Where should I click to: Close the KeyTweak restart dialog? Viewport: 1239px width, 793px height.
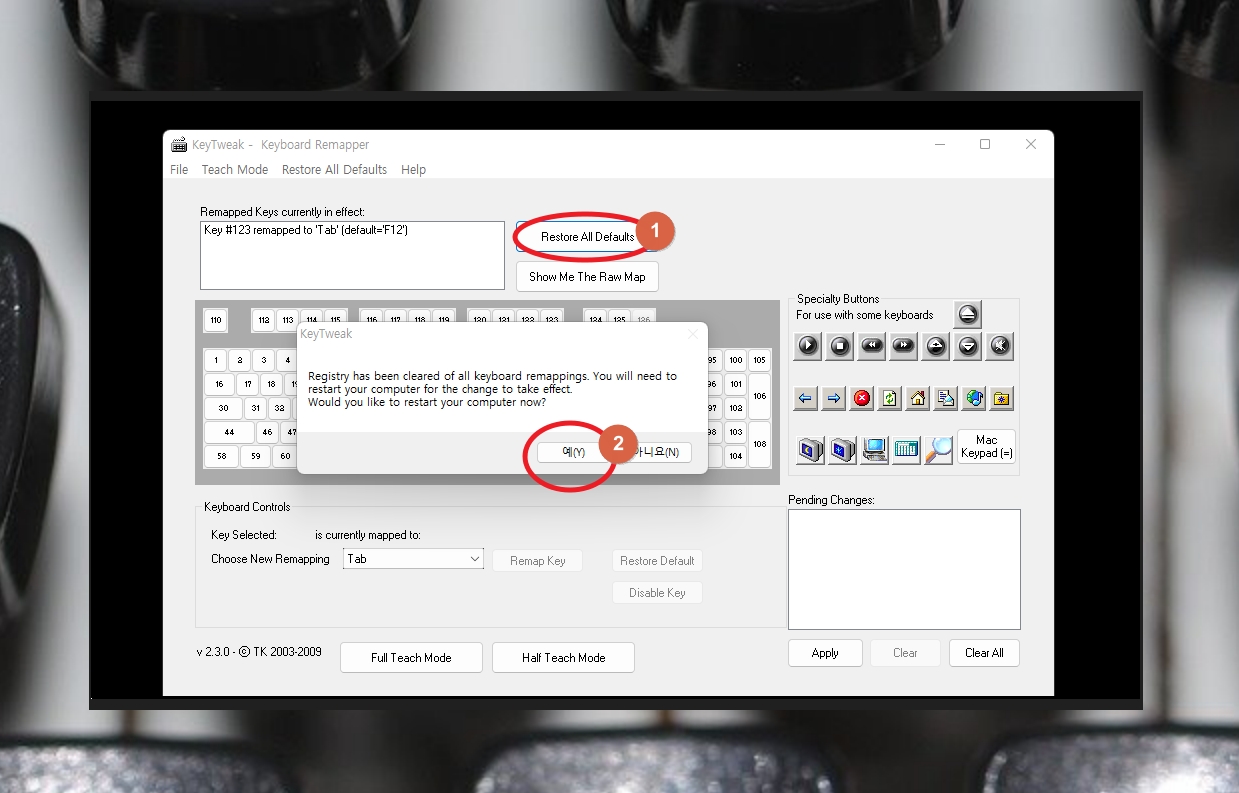693,334
